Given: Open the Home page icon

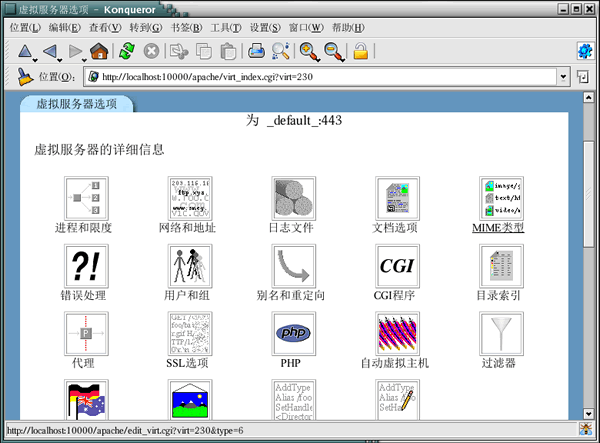Looking at the screenshot, I should click(x=99, y=51).
